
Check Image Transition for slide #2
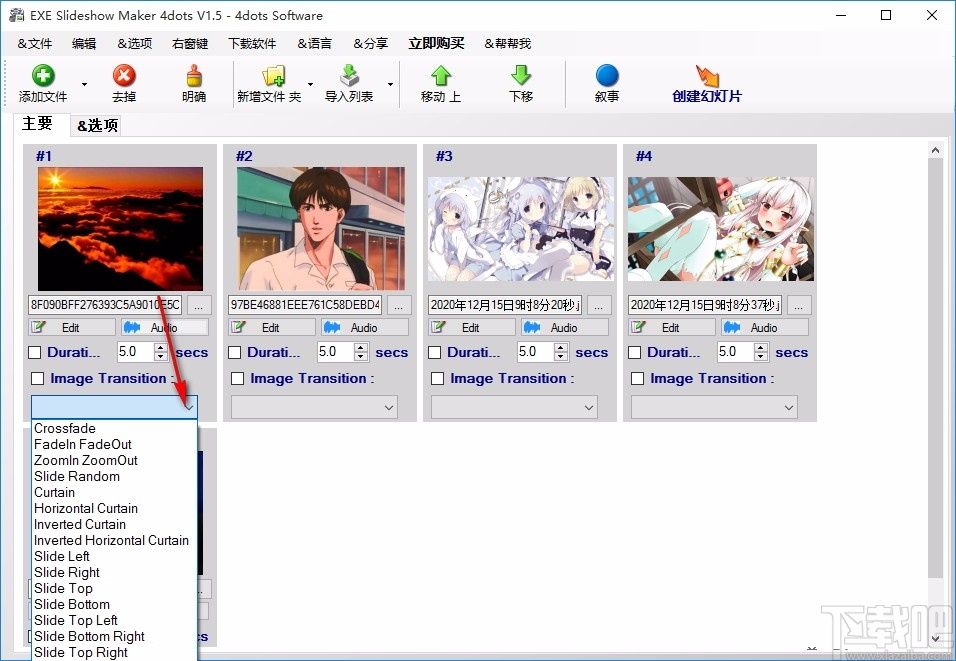tap(237, 378)
